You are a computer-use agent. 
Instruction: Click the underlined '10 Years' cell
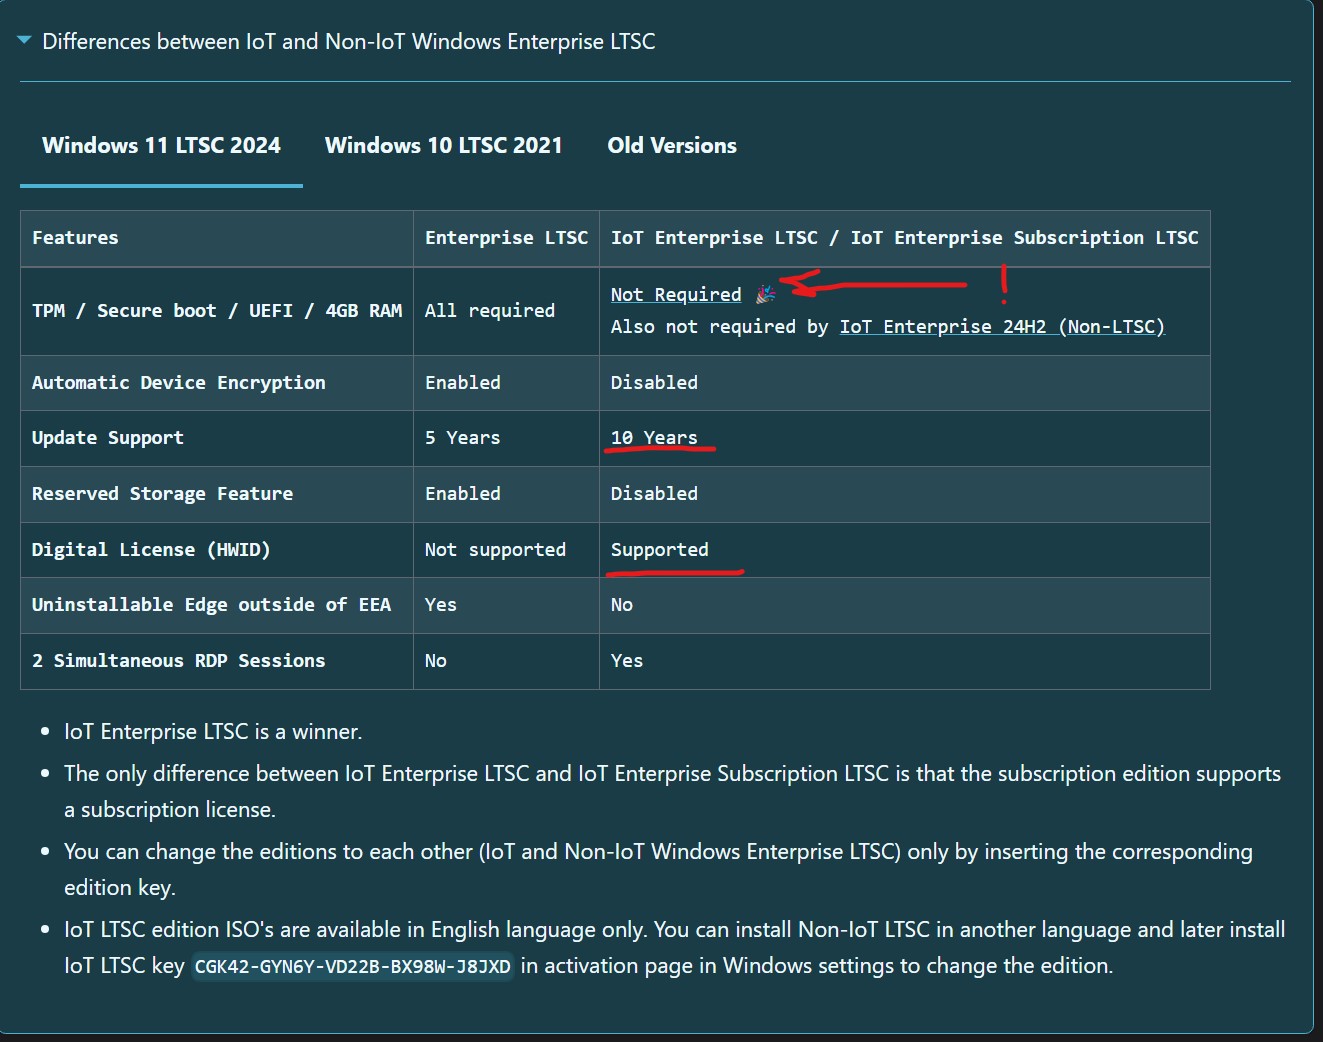pyautogui.click(x=654, y=438)
